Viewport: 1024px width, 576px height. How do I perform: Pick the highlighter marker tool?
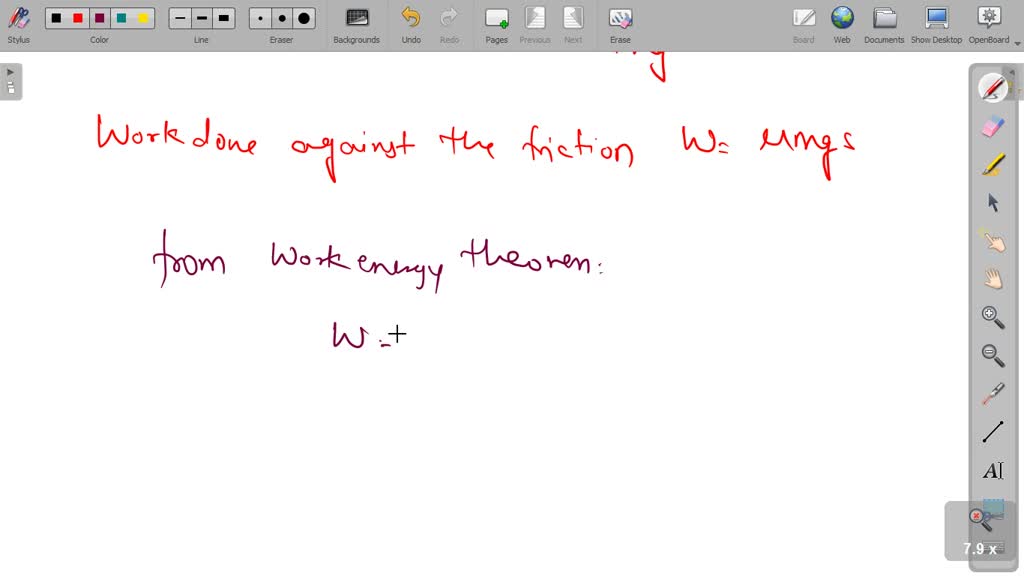pos(993,164)
